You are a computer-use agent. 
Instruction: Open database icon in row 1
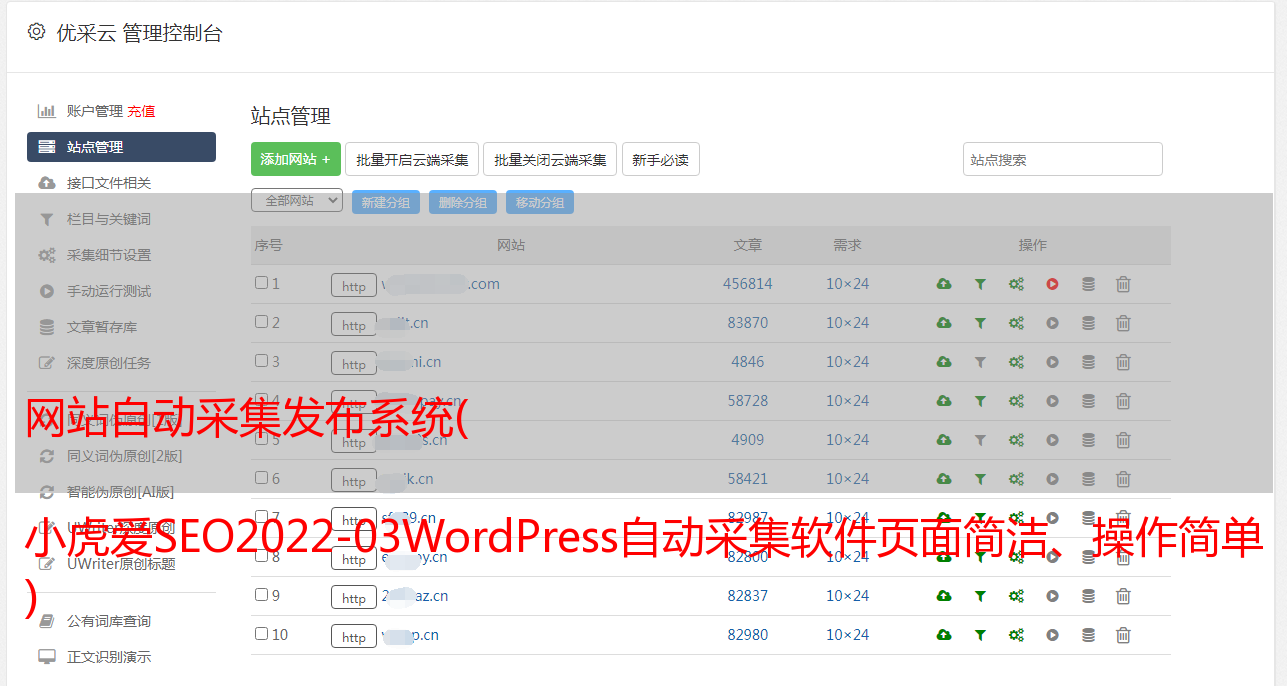pyautogui.click(x=1088, y=284)
